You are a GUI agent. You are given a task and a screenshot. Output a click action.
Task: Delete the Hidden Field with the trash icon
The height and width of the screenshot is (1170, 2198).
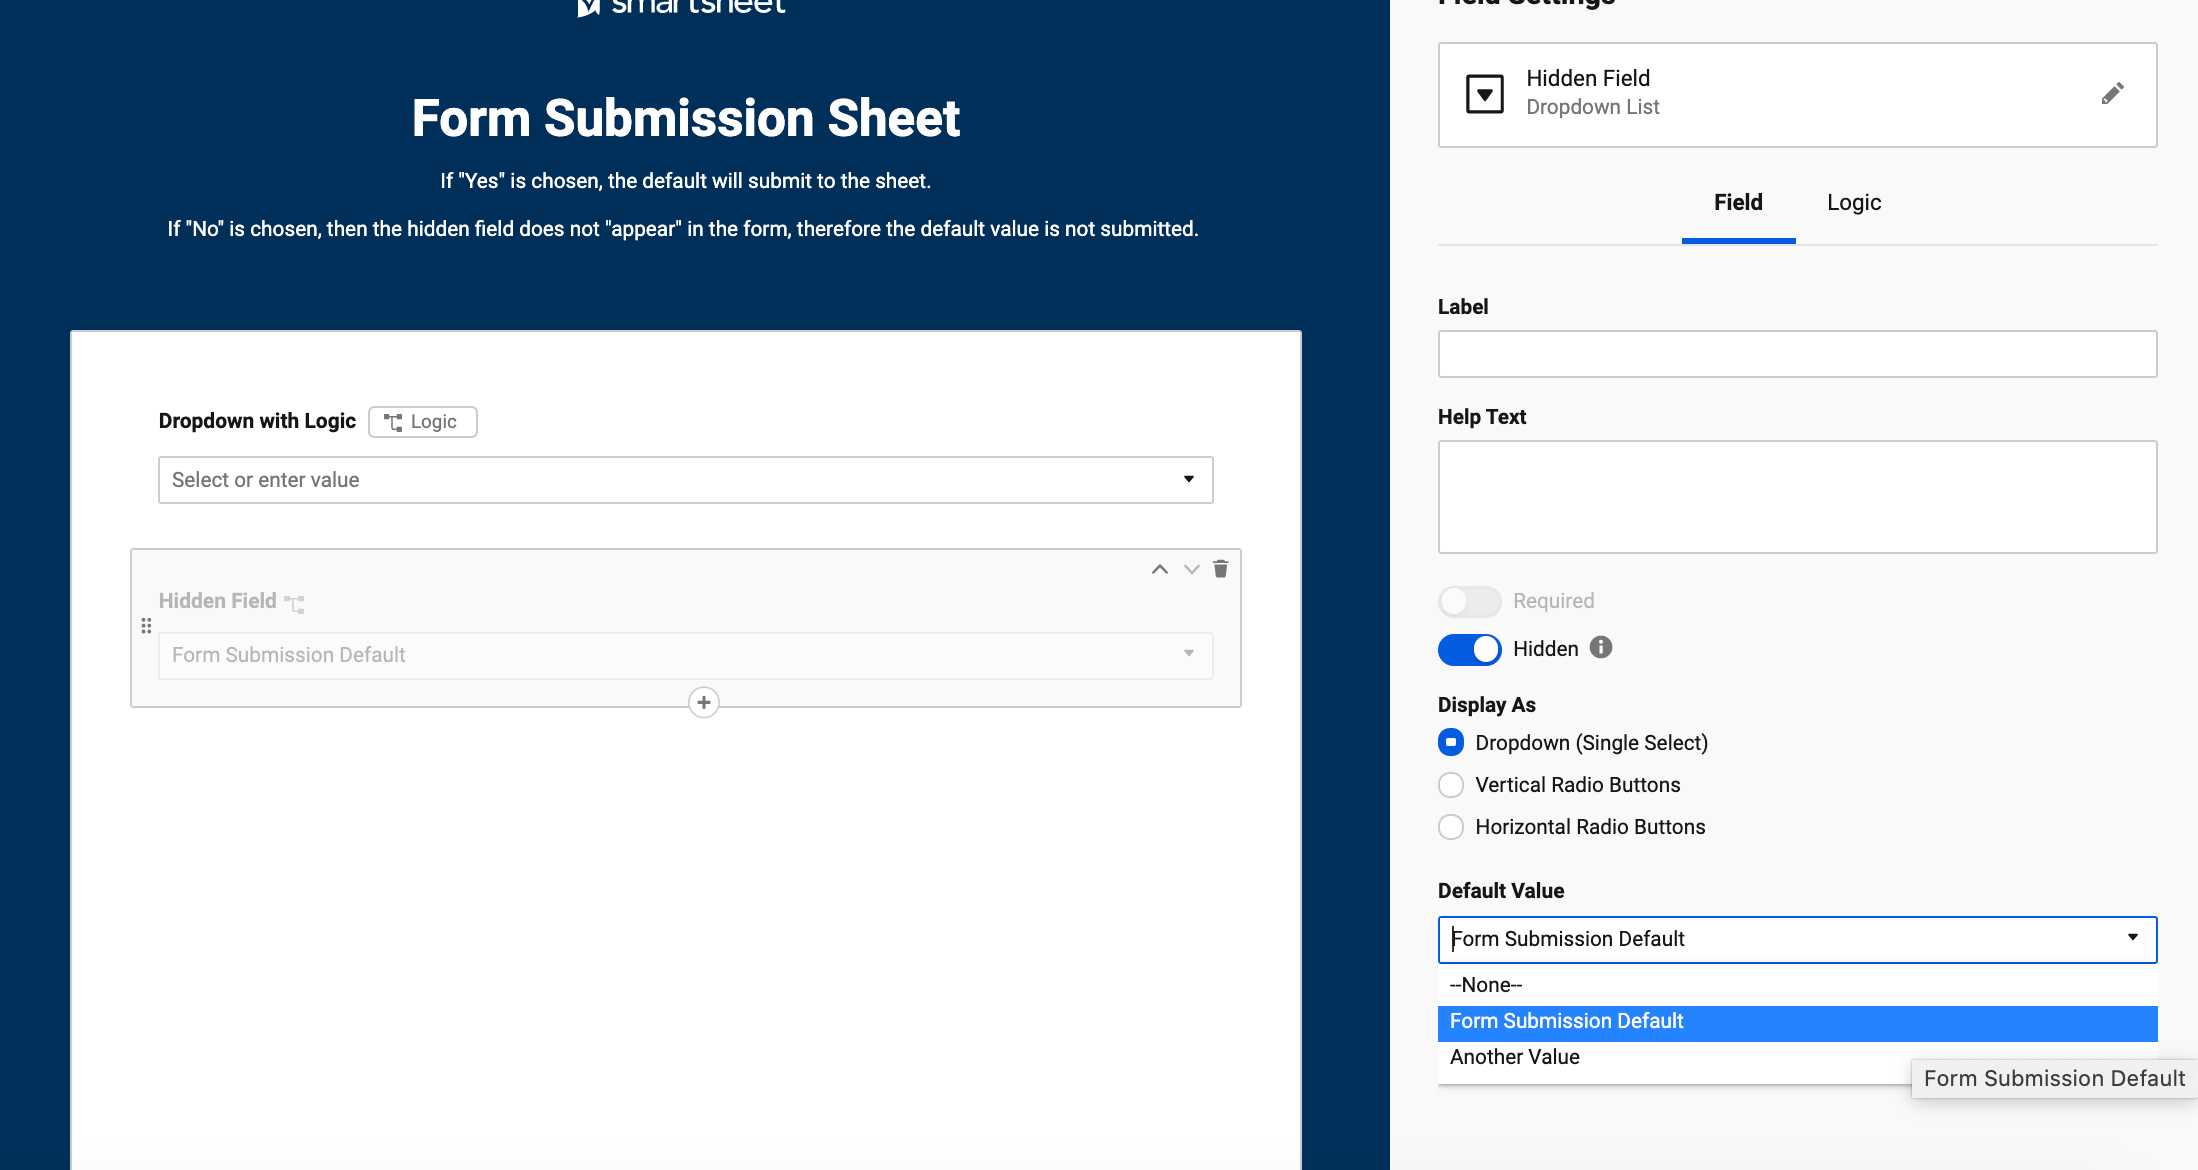1221,569
